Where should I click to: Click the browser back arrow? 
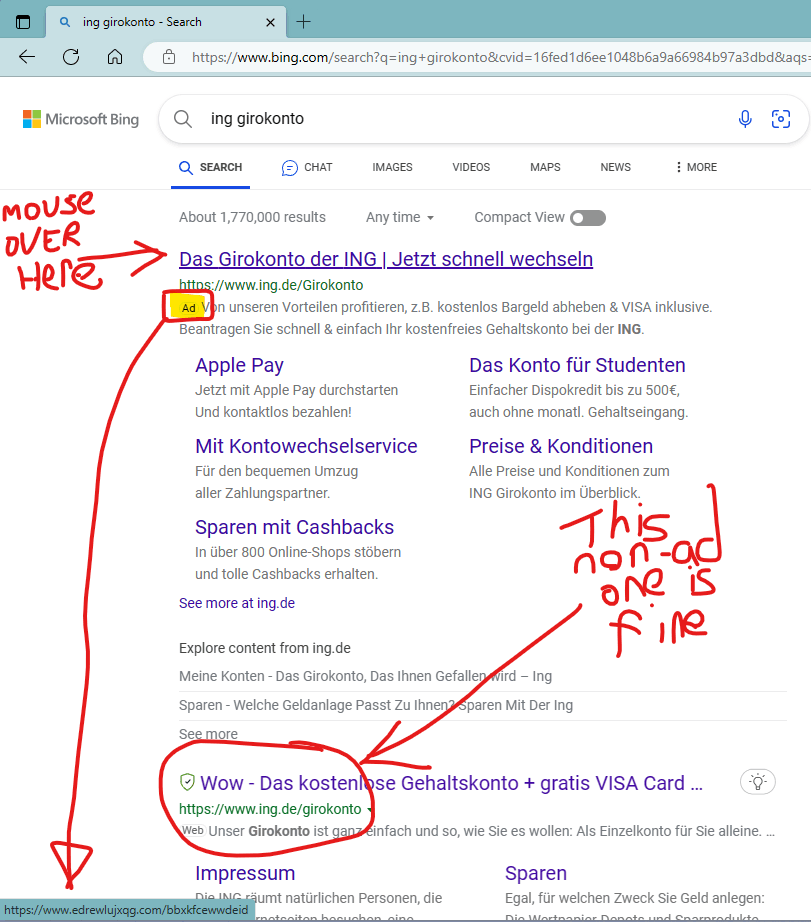pyautogui.click(x=27, y=57)
